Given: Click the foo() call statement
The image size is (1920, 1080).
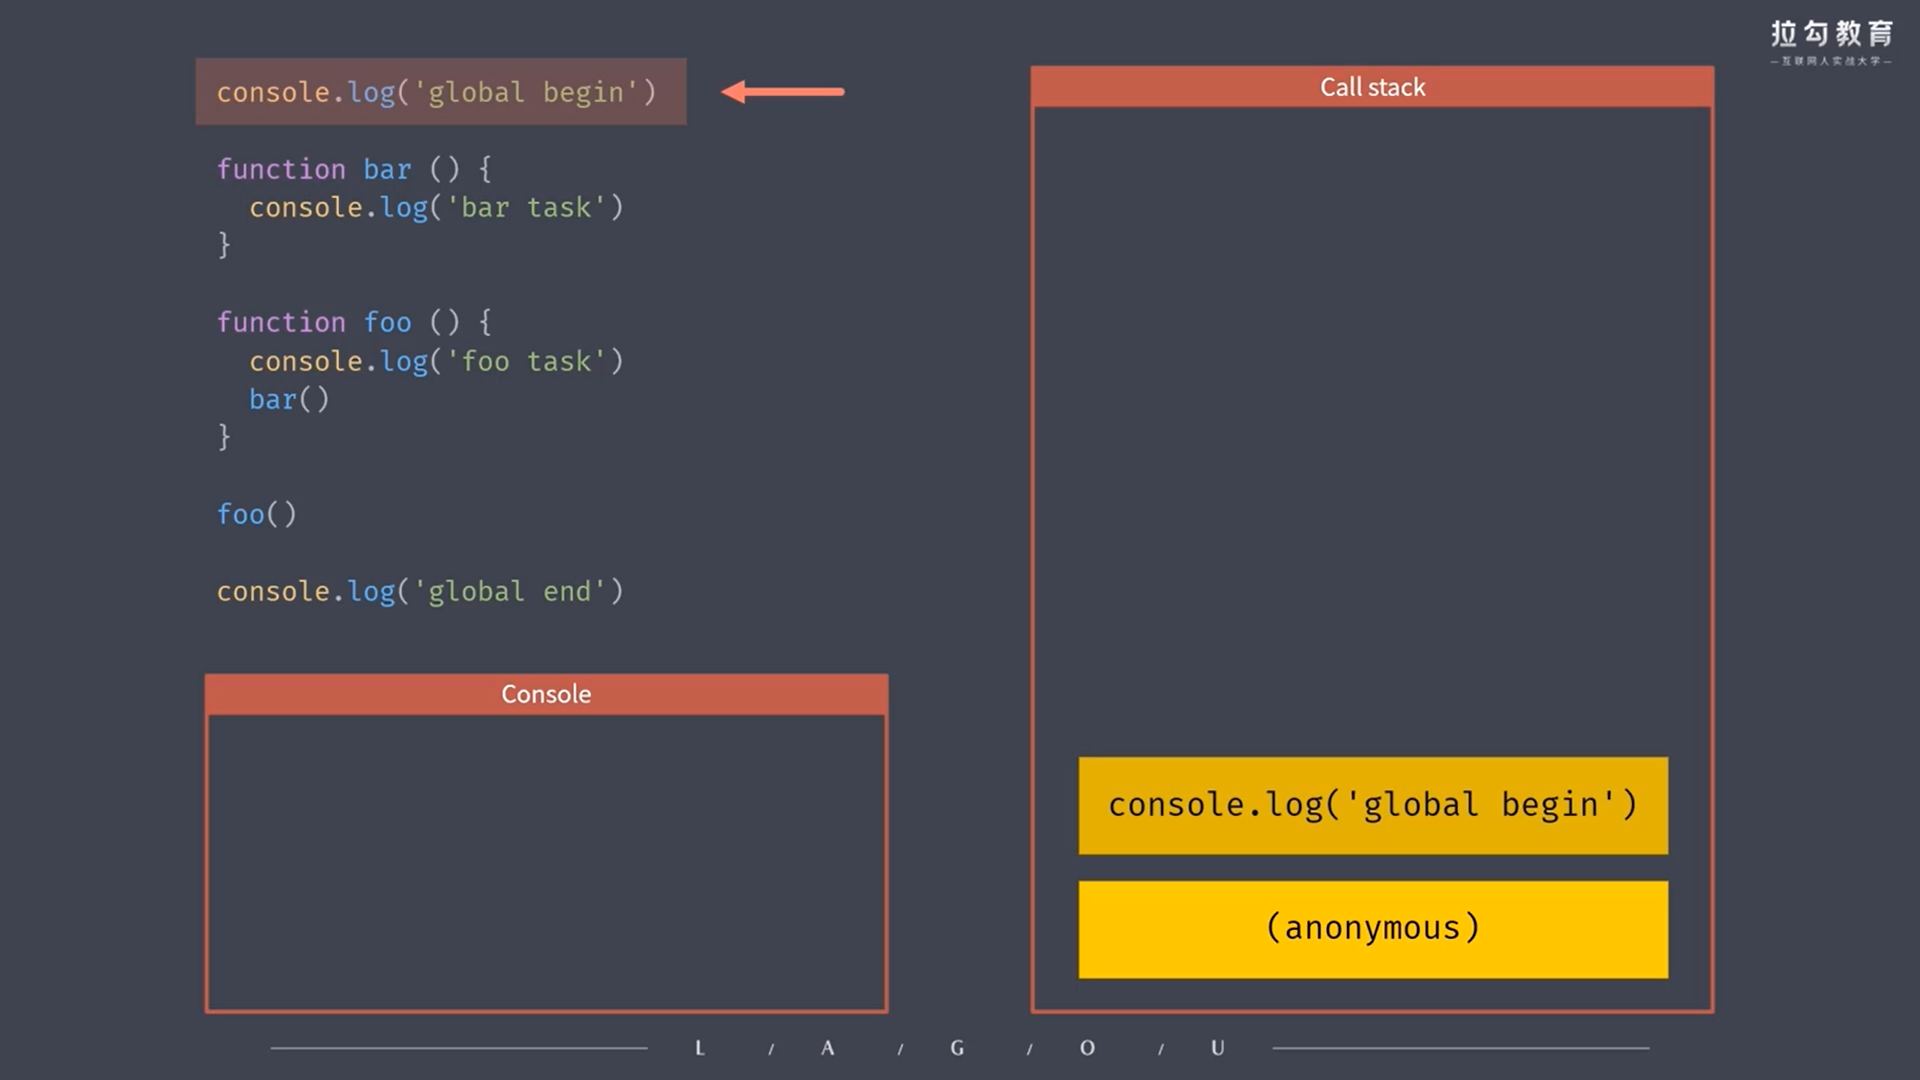Looking at the screenshot, I should pyautogui.click(x=257, y=514).
